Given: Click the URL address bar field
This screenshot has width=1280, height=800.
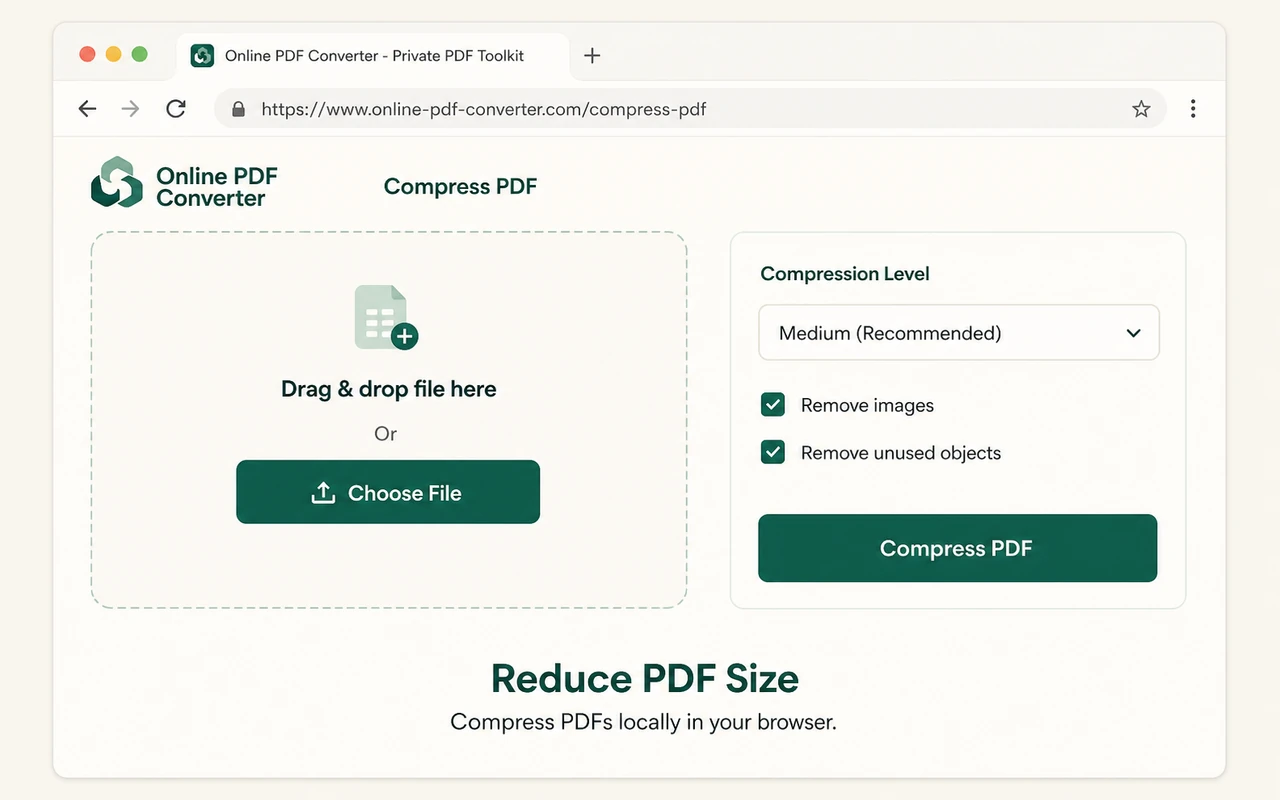Looking at the screenshot, I should [690, 109].
